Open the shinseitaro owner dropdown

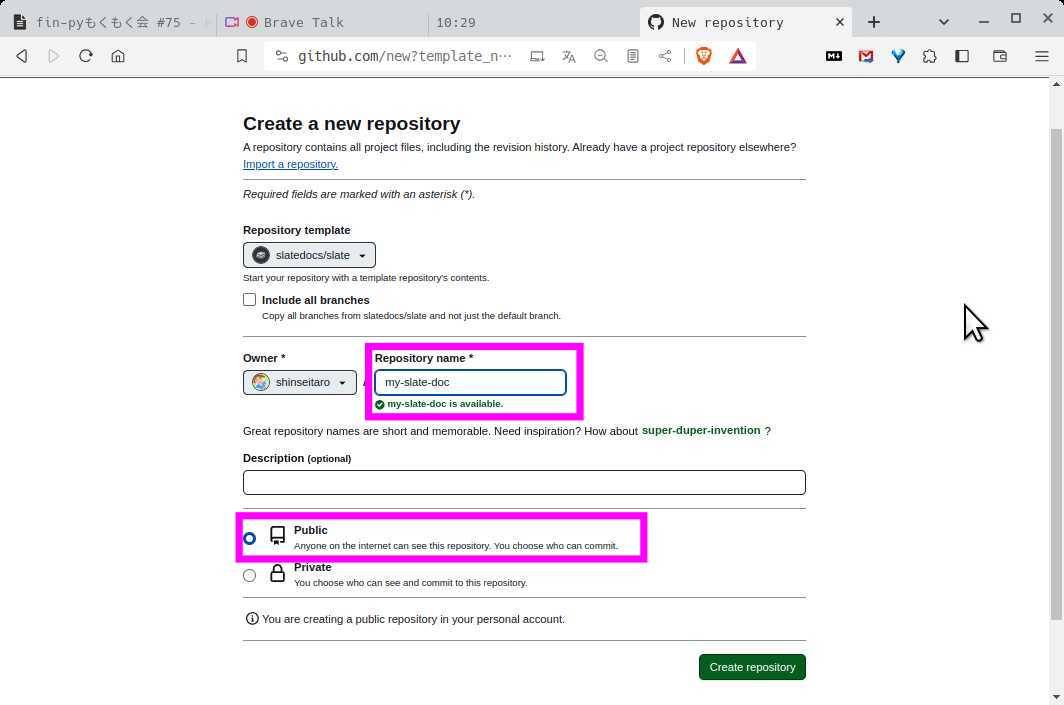299,383
